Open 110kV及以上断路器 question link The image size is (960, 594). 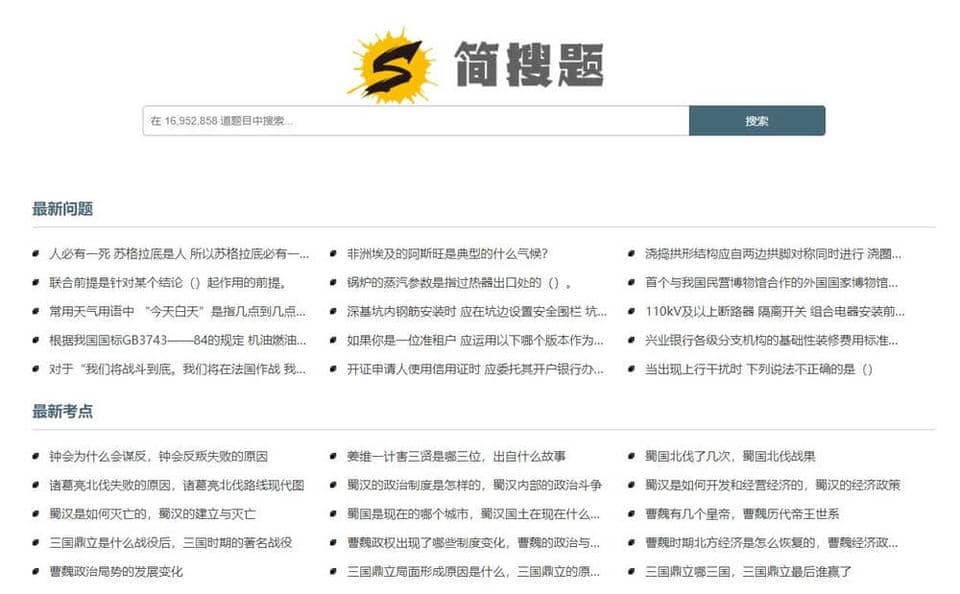pos(774,312)
